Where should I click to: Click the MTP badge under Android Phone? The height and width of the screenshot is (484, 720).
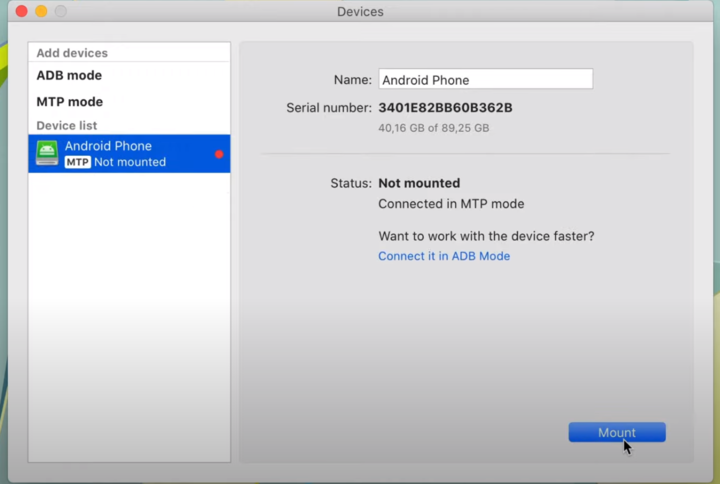tap(77, 162)
